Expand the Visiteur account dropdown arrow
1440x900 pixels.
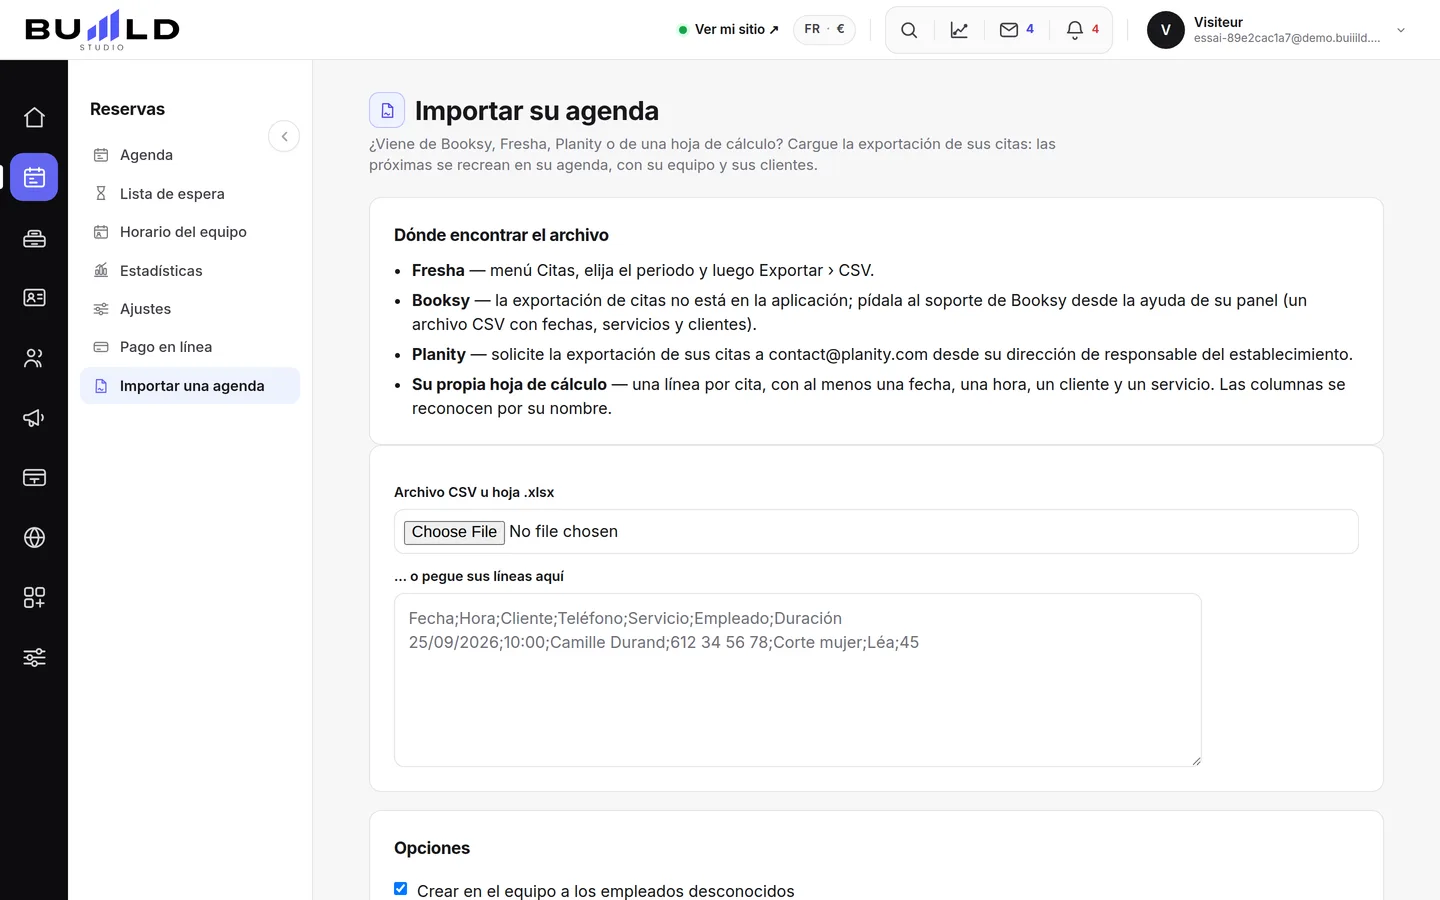pyautogui.click(x=1401, y=30)
